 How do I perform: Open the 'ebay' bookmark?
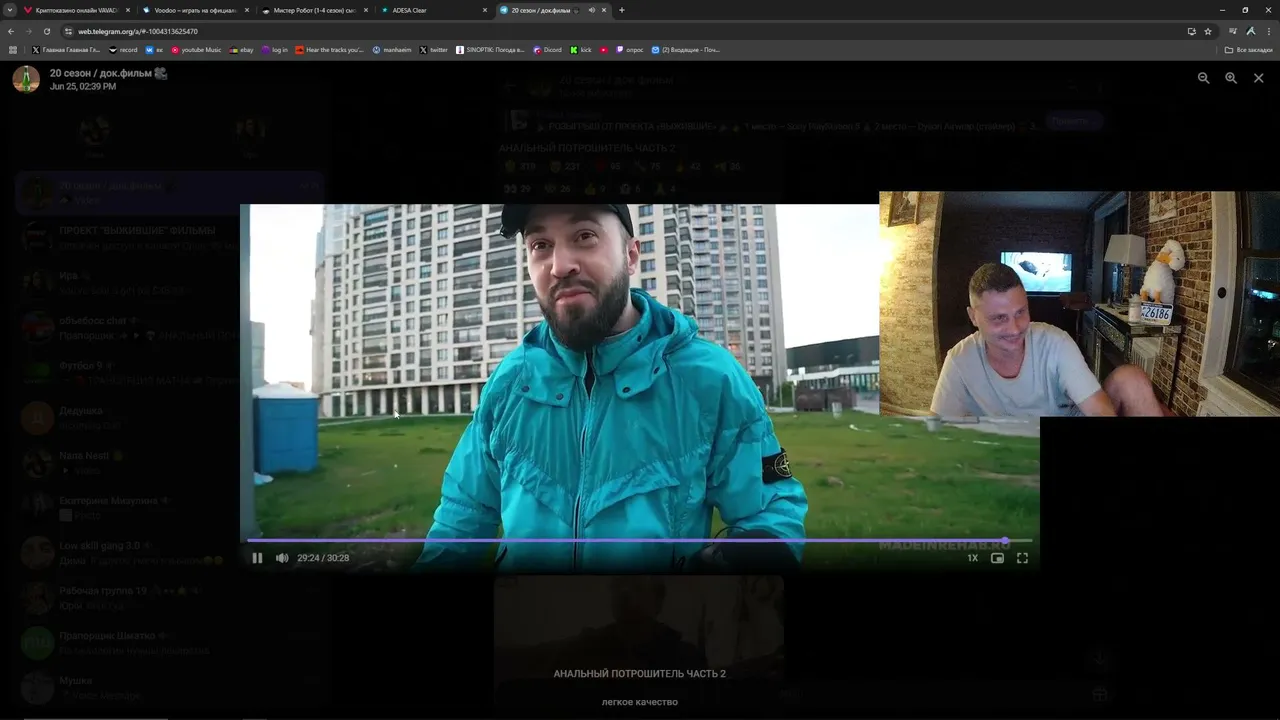point(241,50)
